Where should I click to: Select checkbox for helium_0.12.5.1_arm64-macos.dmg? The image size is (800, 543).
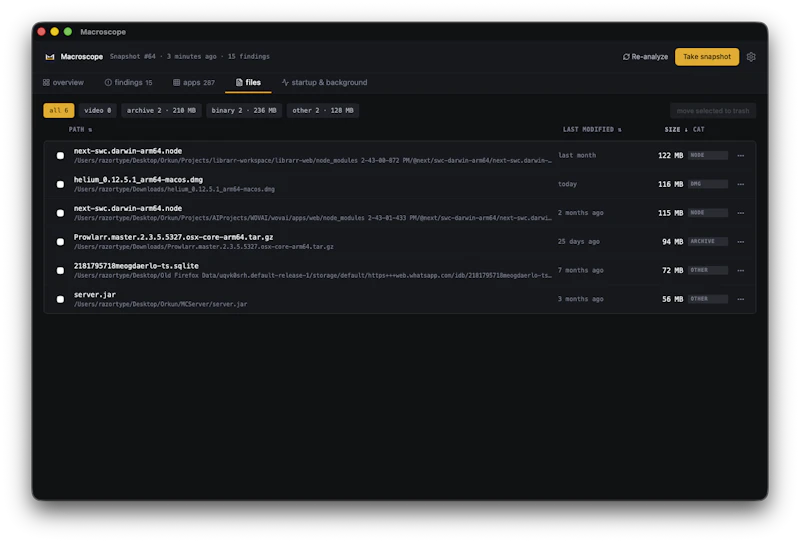[60, 184]
